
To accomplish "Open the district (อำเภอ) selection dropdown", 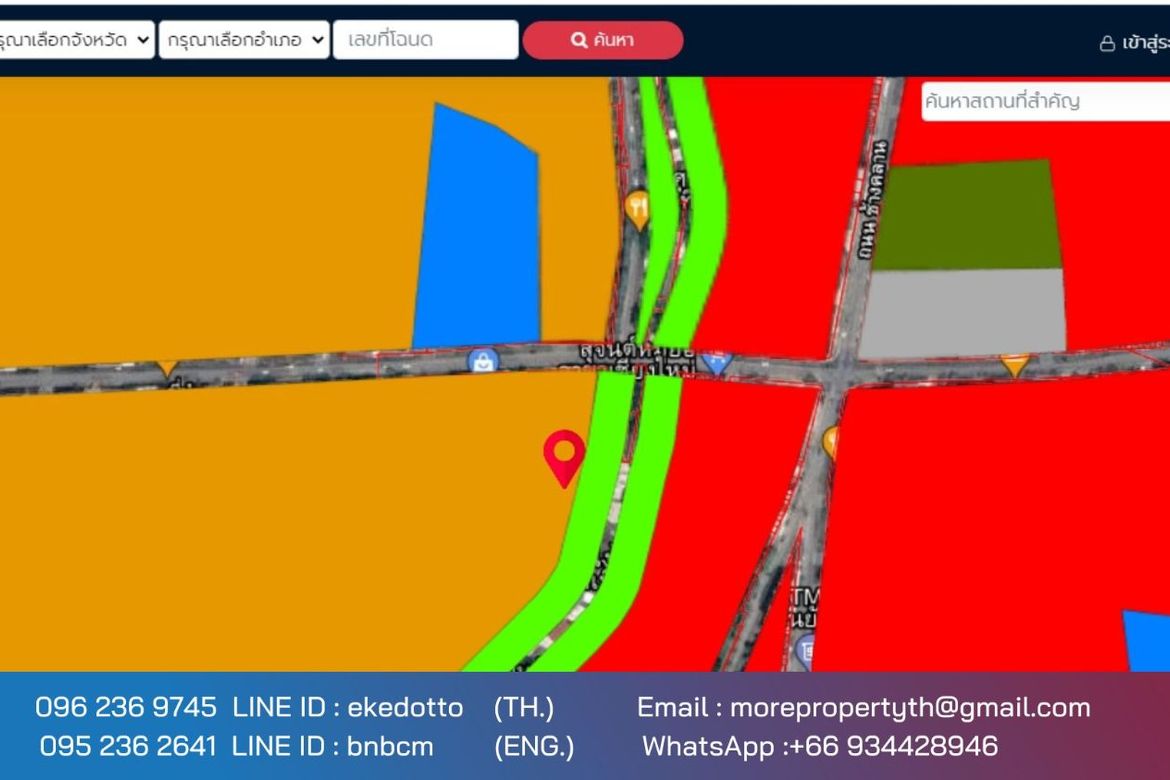I will click(243, 40).
